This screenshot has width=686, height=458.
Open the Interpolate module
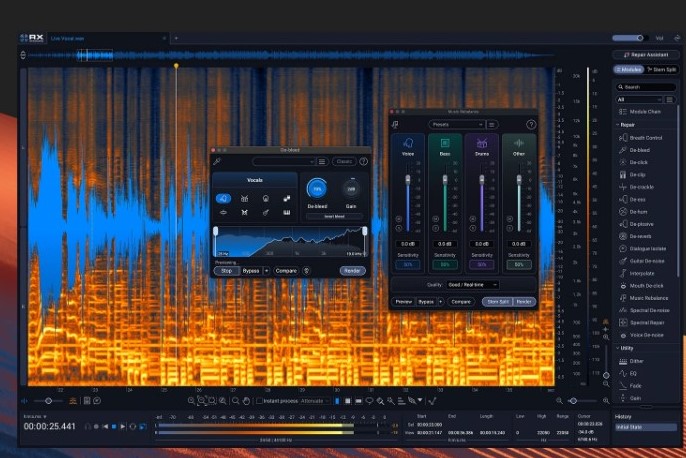pyautogui.click(x=641, y=273)
